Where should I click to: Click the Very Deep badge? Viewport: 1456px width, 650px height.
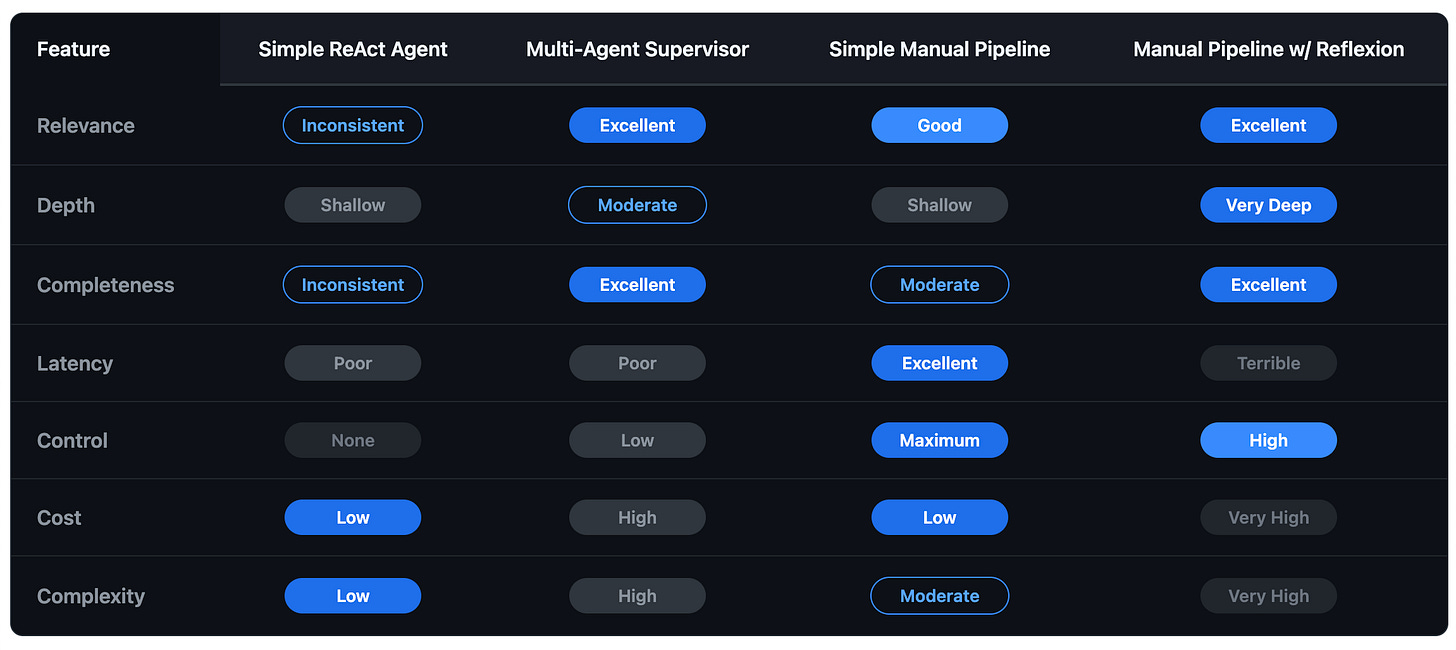pos(1268,205)
